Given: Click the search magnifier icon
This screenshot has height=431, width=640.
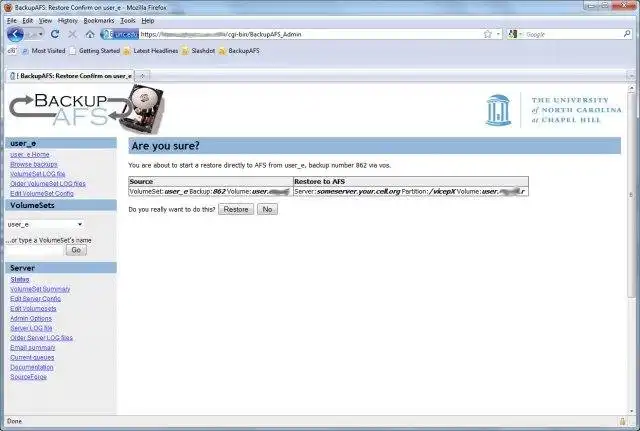Looking at the screenshot, I should (x=627, y=34).
